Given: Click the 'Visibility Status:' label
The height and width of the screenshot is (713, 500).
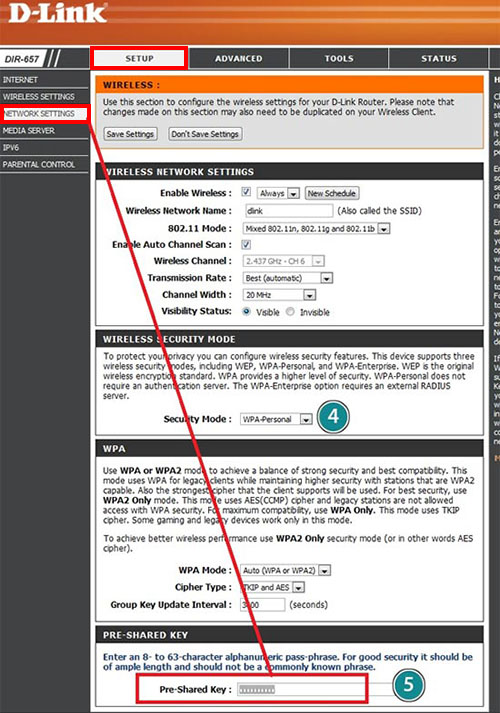Looking at the screenshot, I should click(x=196, y=311).
